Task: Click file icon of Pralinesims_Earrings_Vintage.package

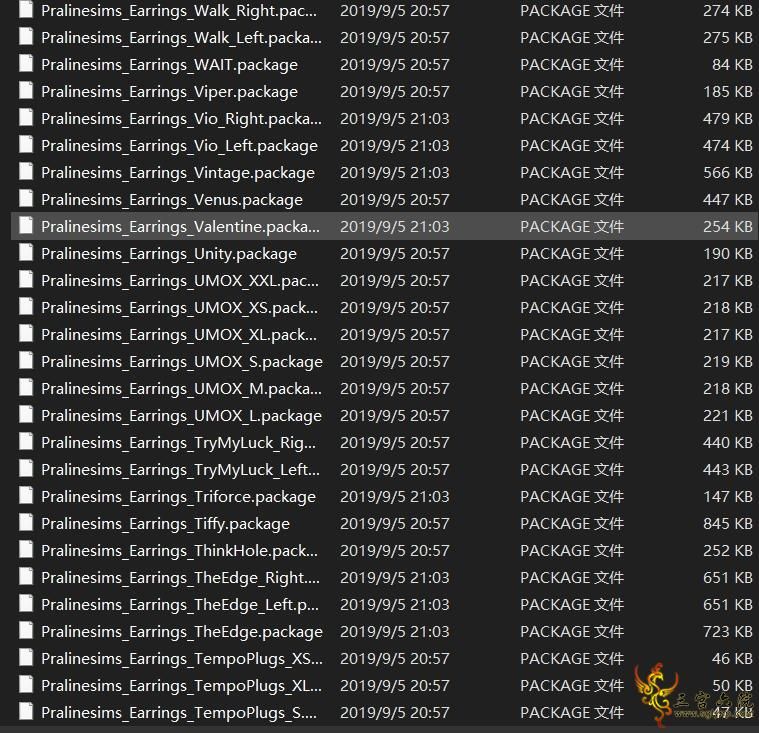Action: coord(26,172)
